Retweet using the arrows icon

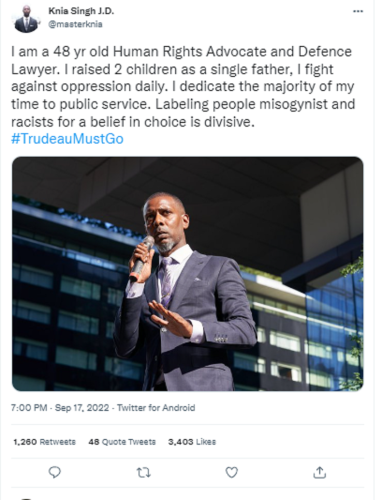click(x=144, y=473)
